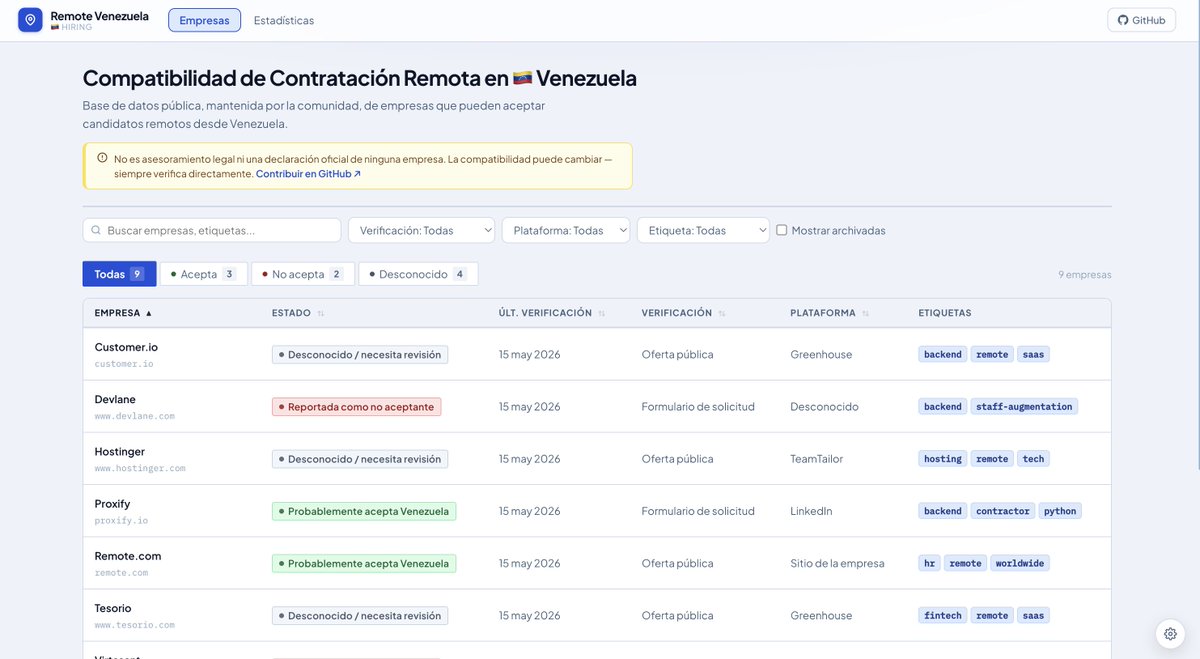Click the staff-augmentation tag on Devlane
This screenshot has height=659, width=1200.
click(1024, 407)
